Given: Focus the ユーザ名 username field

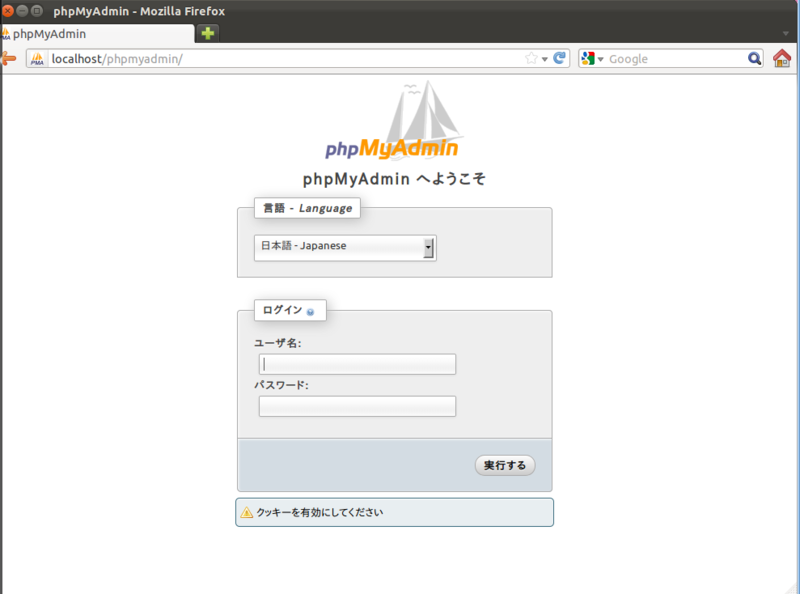Looking at the screenshot, I should click(x=357, y=364).
